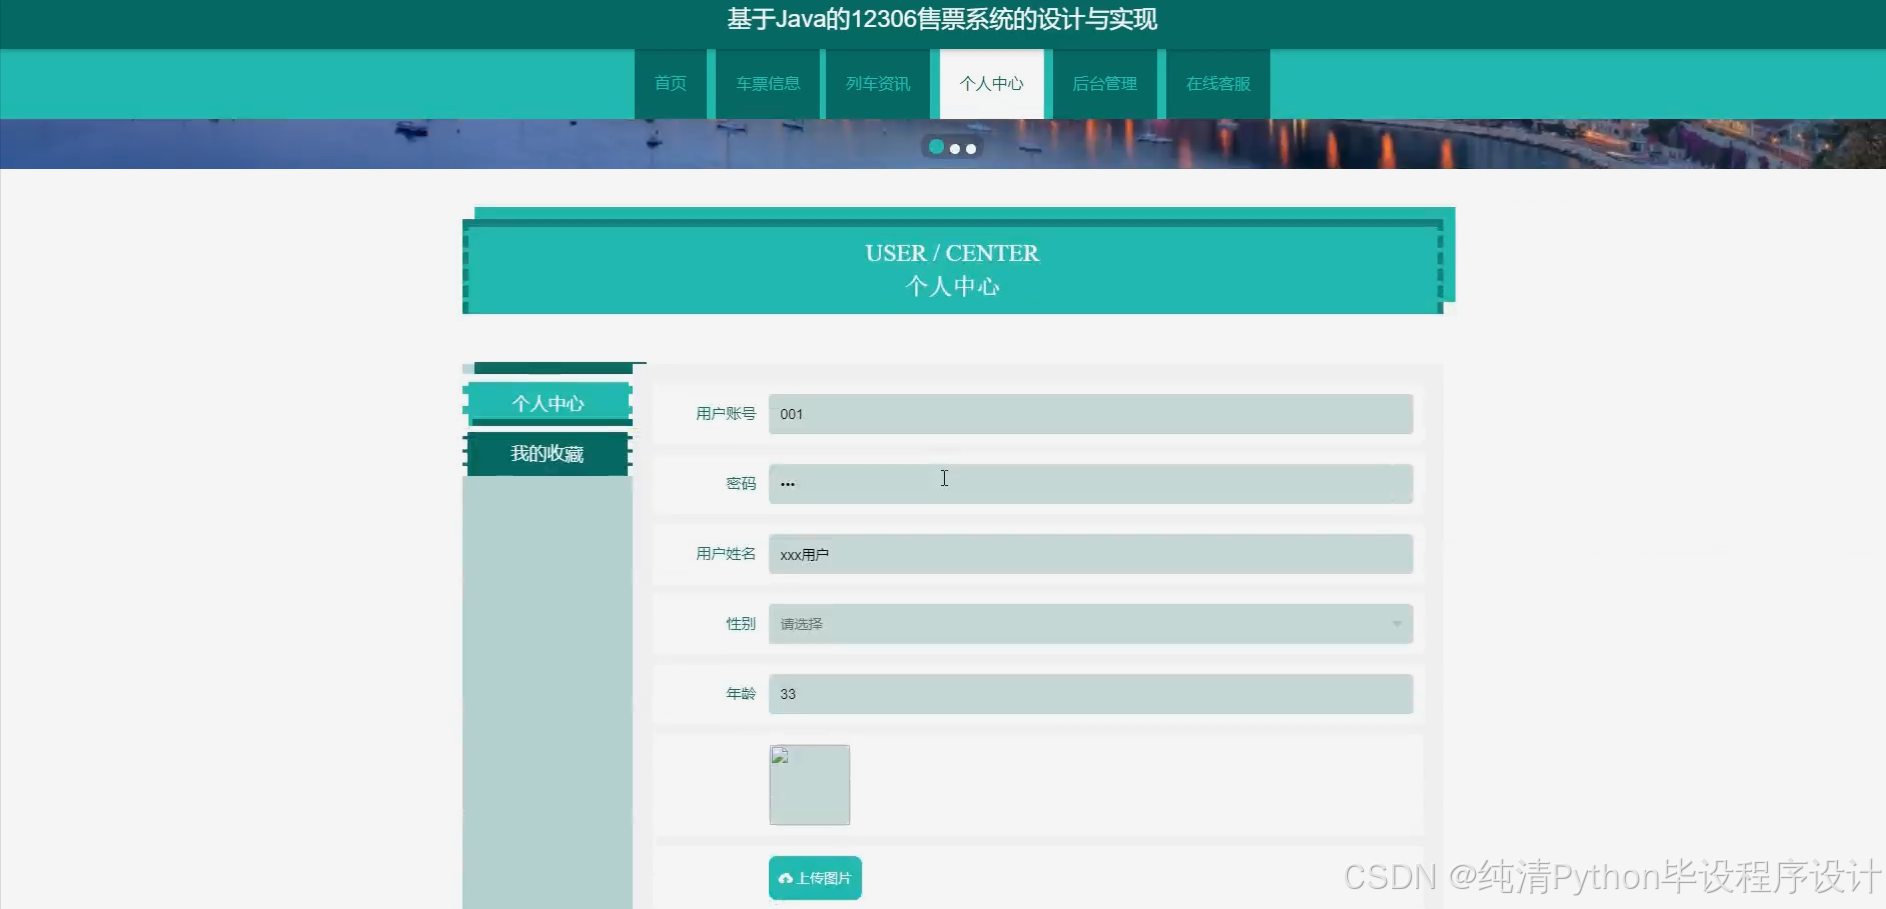
Task: Click the 用户账号 input showing 001
Action: (x=1089, y=413)
